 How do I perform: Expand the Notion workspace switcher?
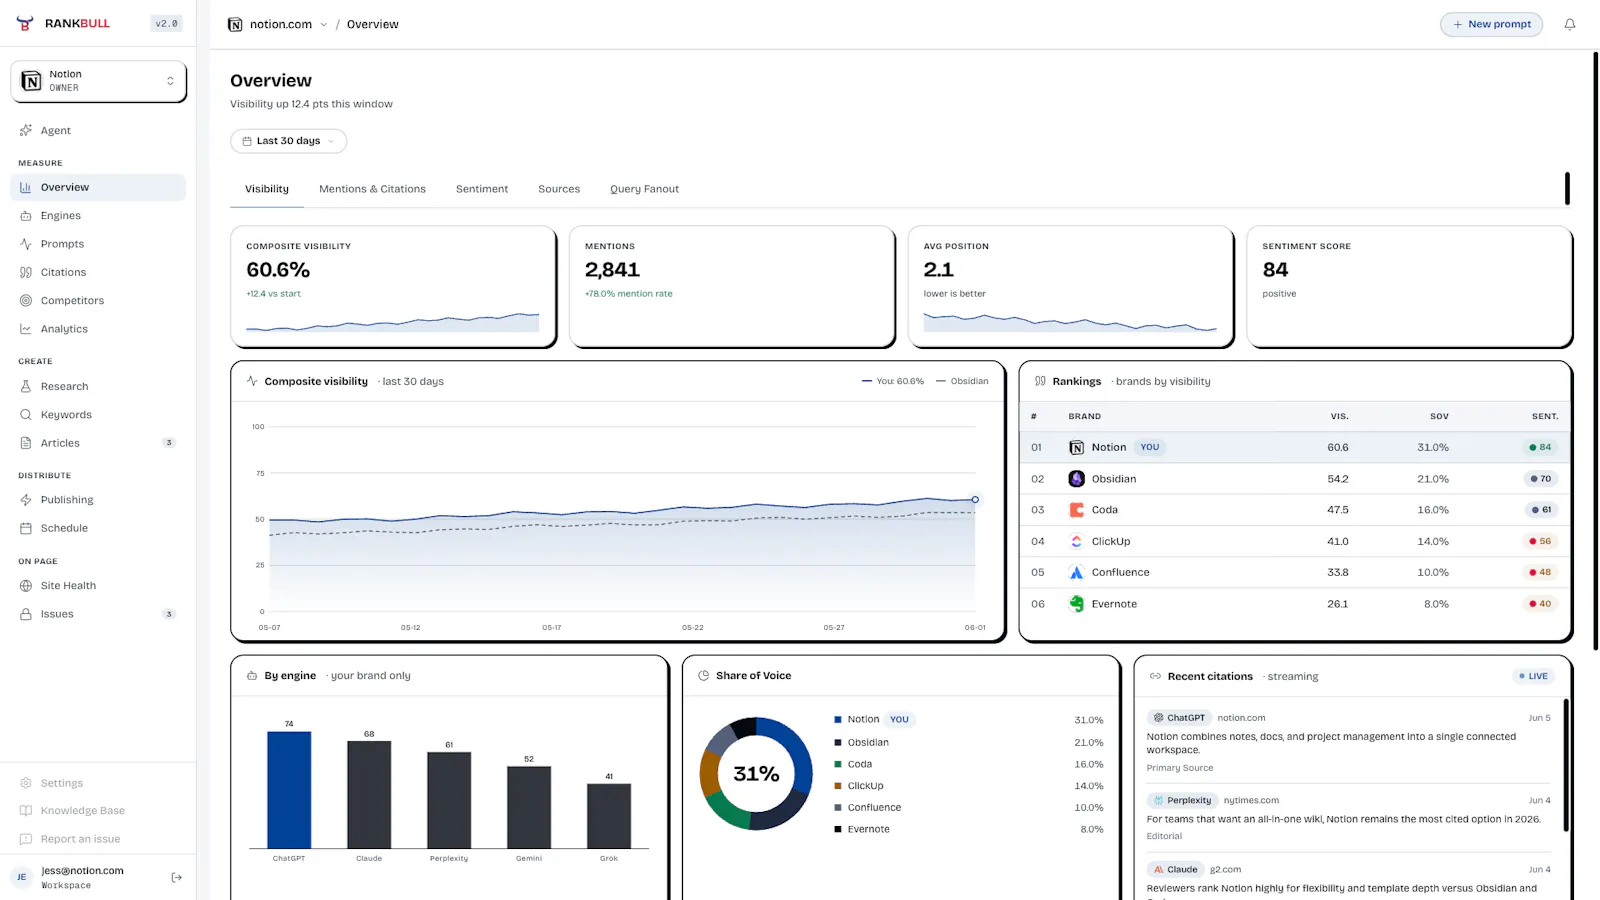(x=98, y=81)
